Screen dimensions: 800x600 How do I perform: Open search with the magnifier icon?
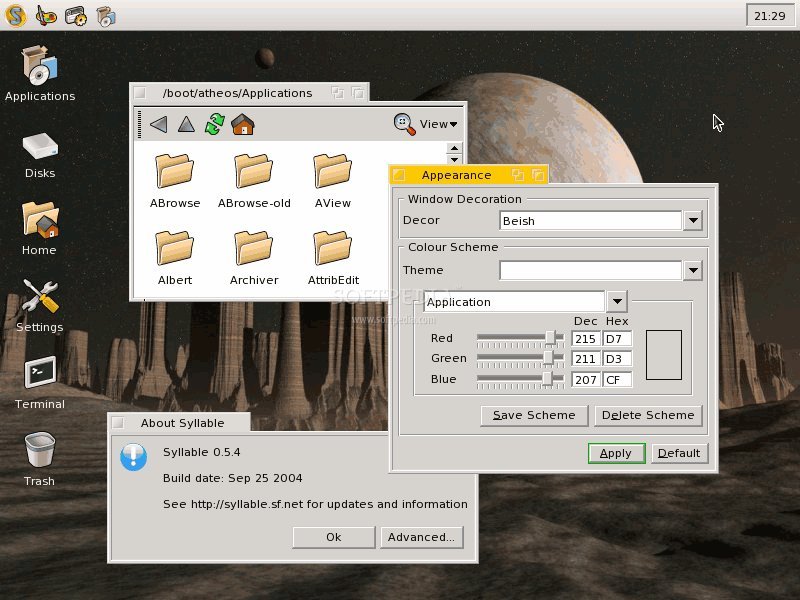(x=402, y=124)
